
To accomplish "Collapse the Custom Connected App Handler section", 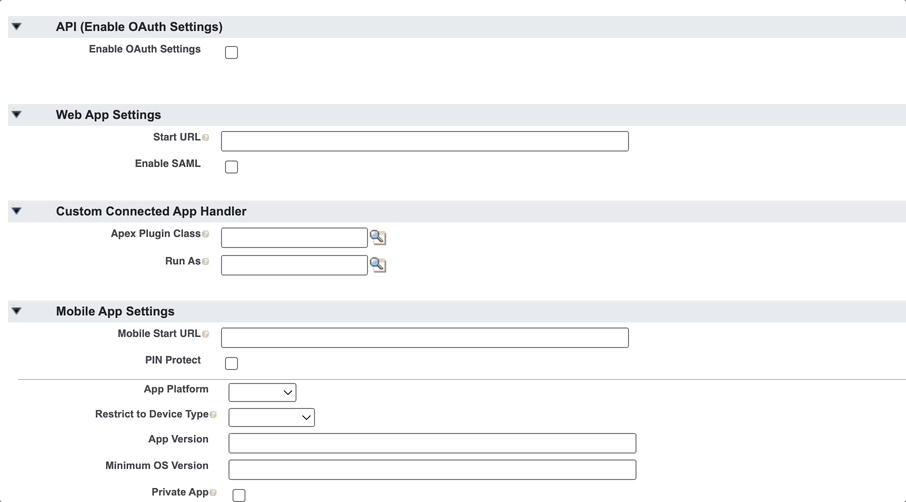I will tap(17, 211).
